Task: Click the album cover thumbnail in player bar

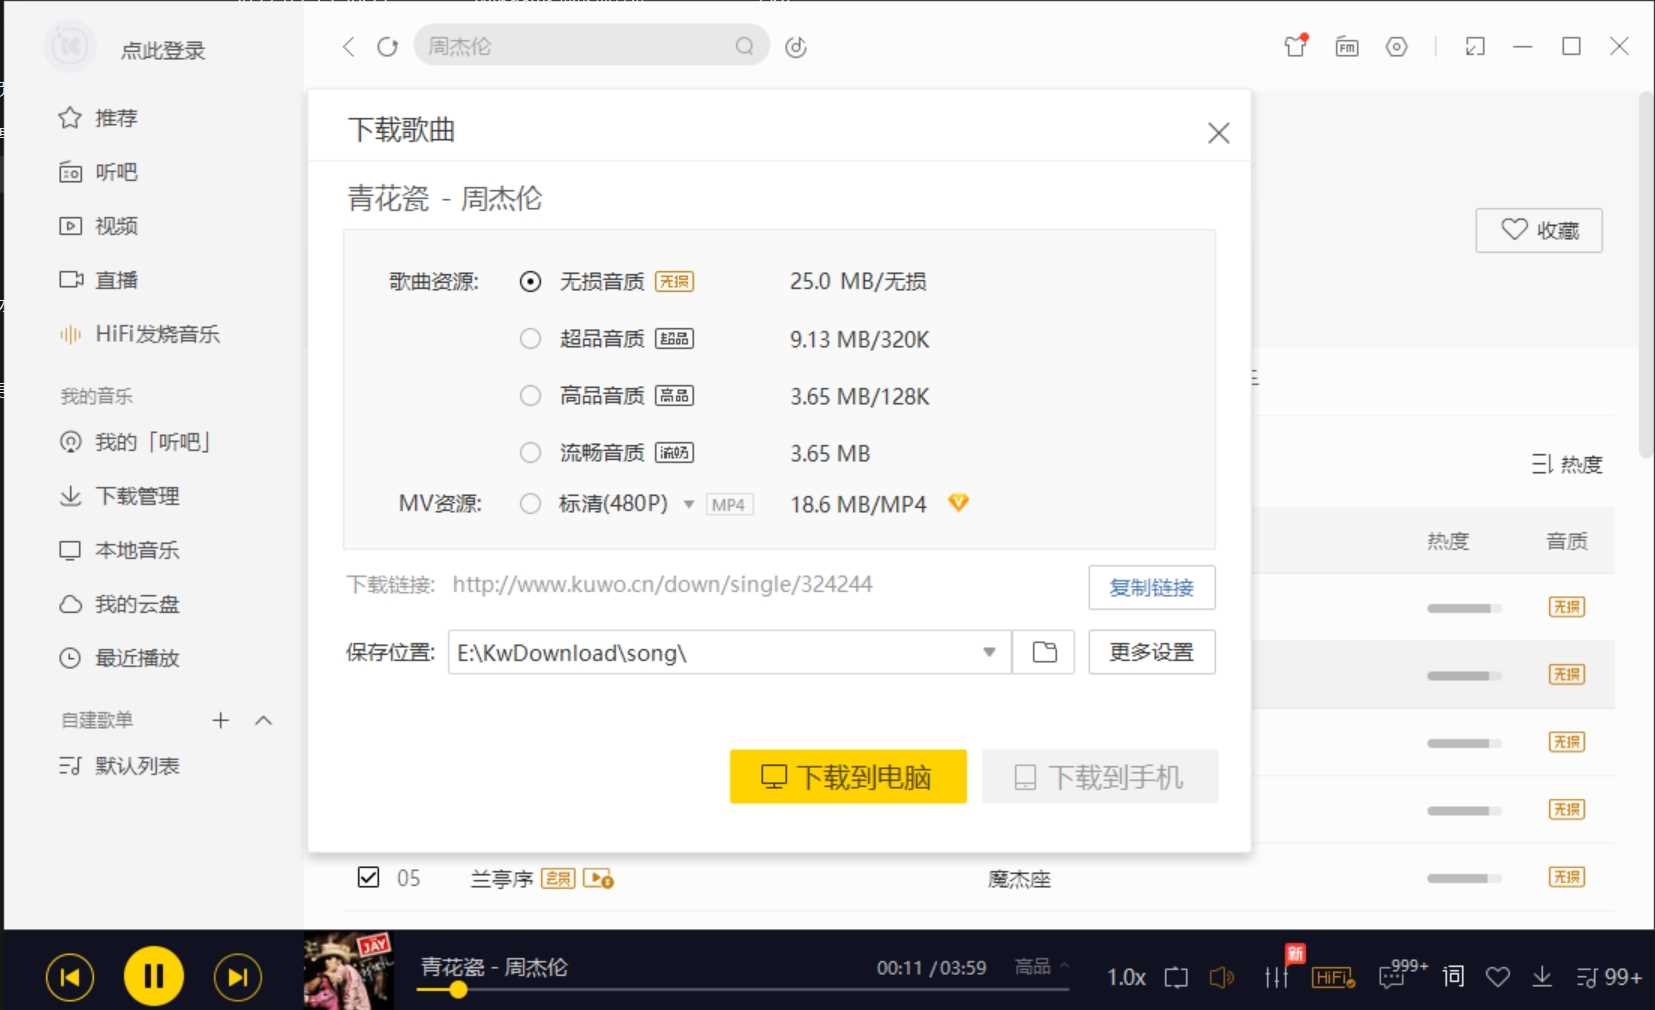Action: (349, 970)
